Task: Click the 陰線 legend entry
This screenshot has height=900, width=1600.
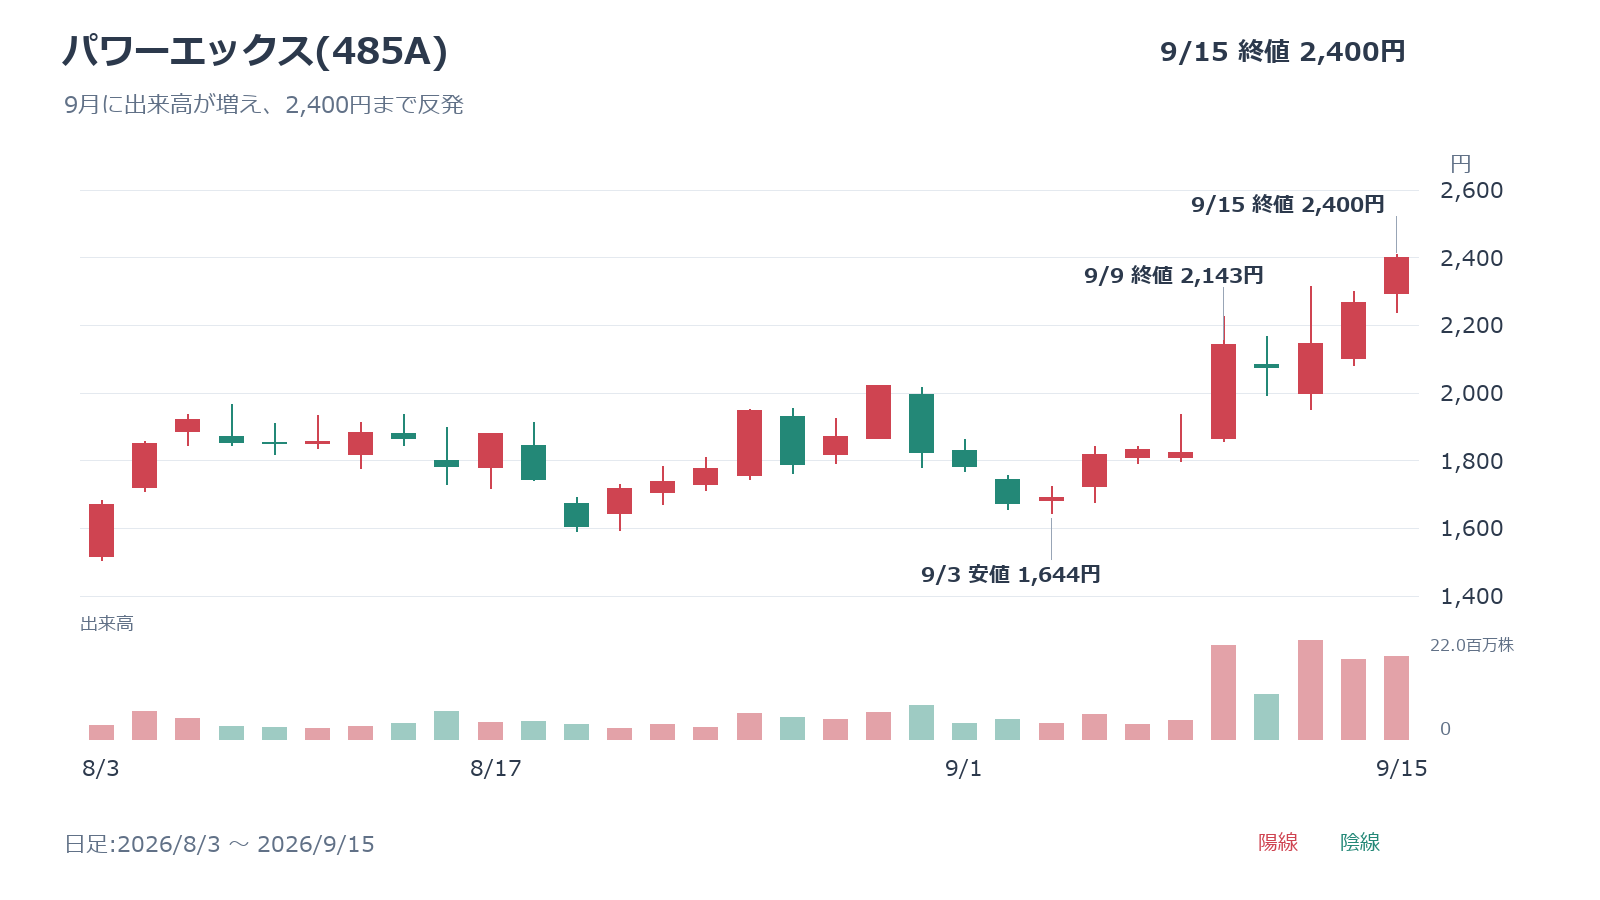Action: pos(1360,843)
